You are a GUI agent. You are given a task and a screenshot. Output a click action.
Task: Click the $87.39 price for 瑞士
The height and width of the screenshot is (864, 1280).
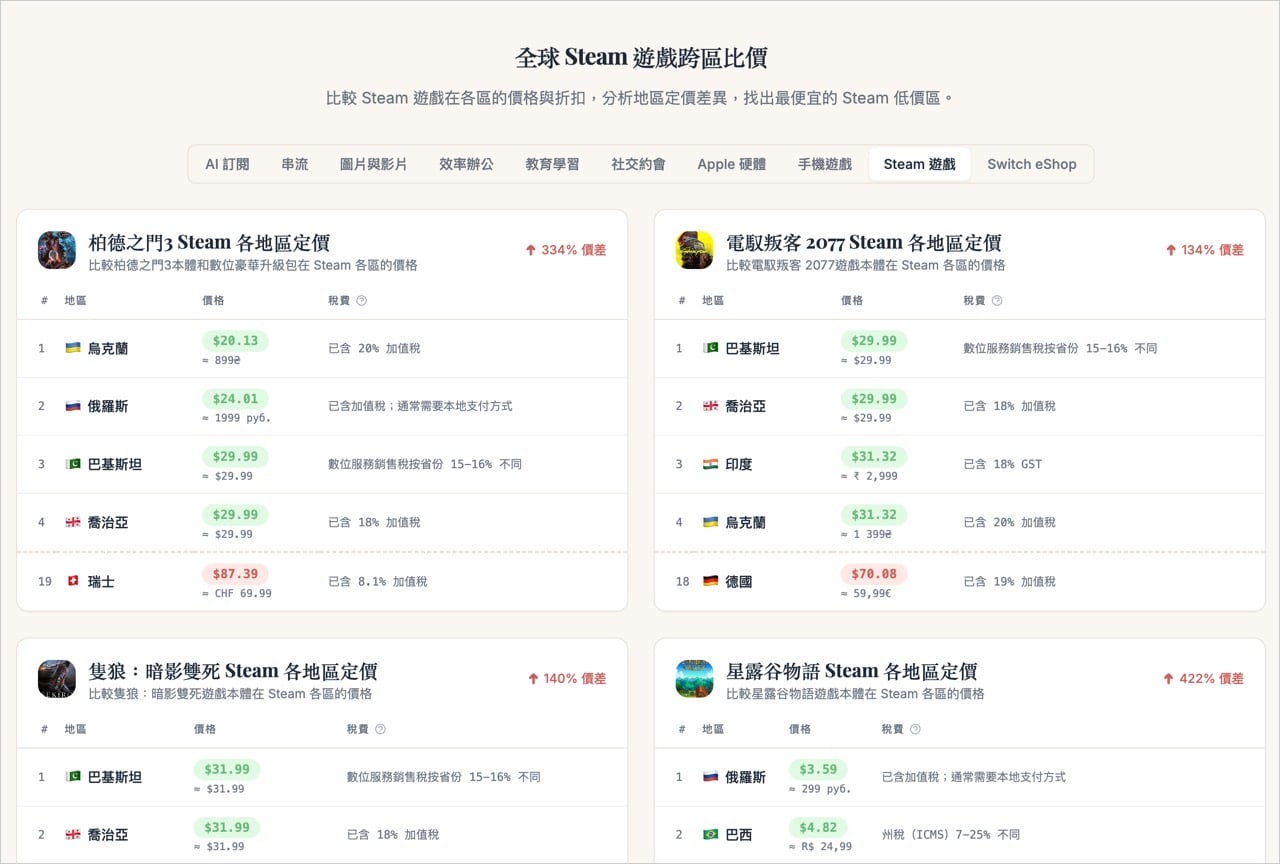pos(235,574)
